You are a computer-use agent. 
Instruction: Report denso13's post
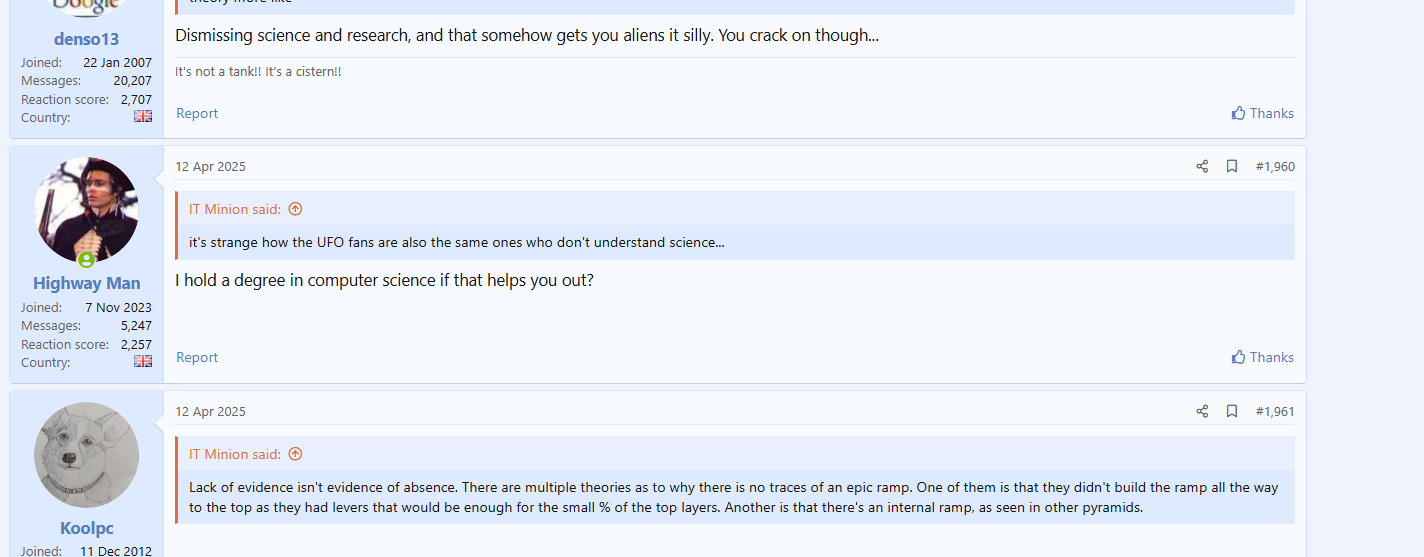click(197, 113)
